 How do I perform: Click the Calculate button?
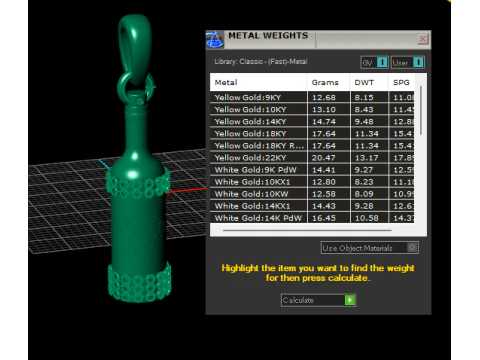point(318,300)
